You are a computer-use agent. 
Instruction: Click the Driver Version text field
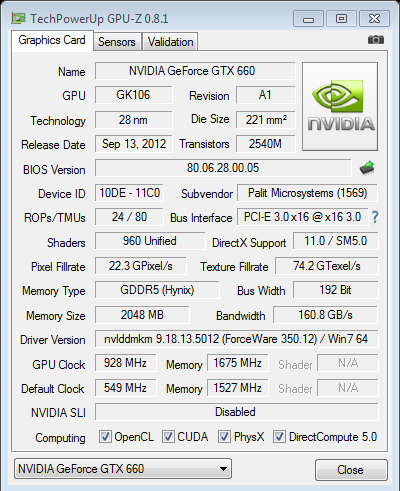tap(236, 339)
